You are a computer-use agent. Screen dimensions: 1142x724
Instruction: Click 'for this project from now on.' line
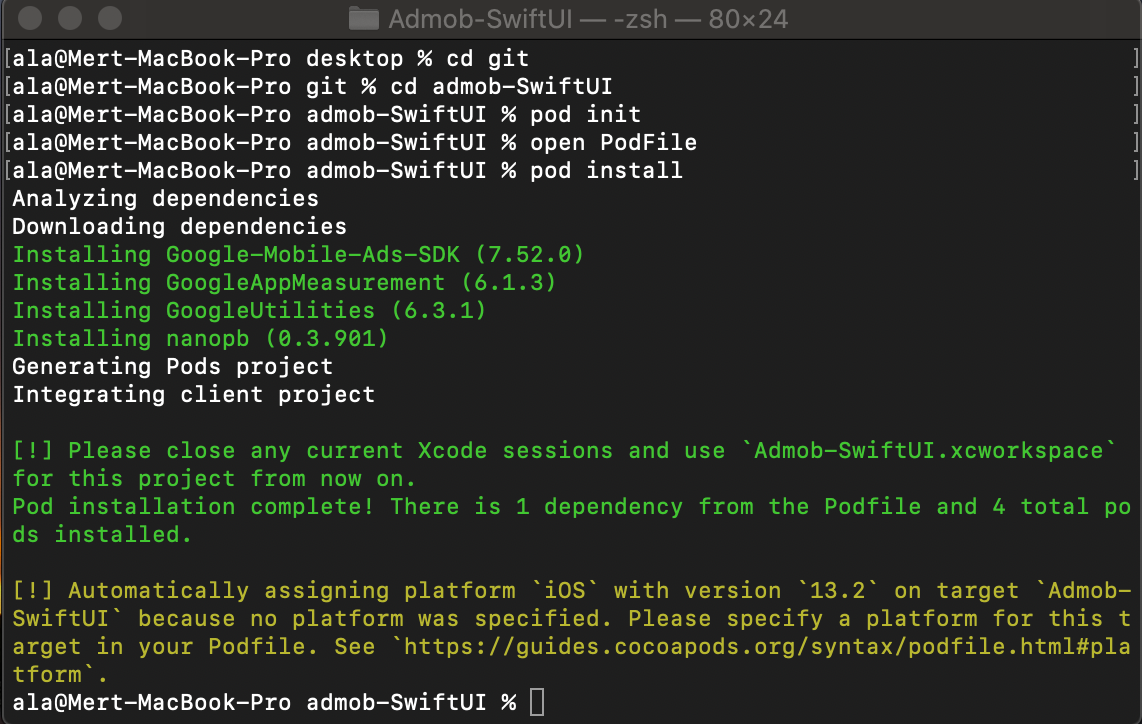click(x=214, y=479)
